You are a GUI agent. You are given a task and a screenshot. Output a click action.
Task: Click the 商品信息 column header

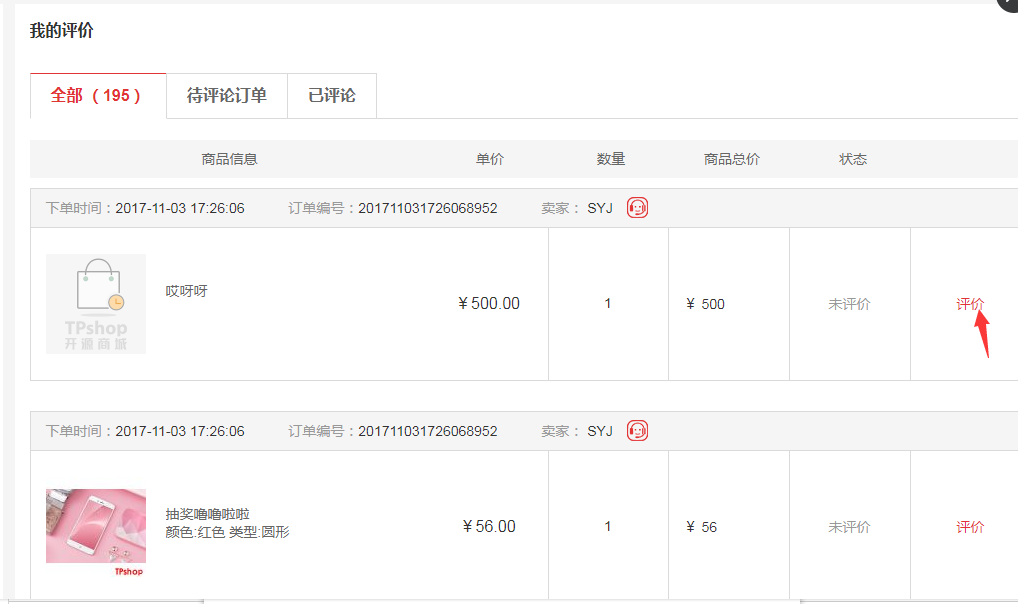point(229,159)
